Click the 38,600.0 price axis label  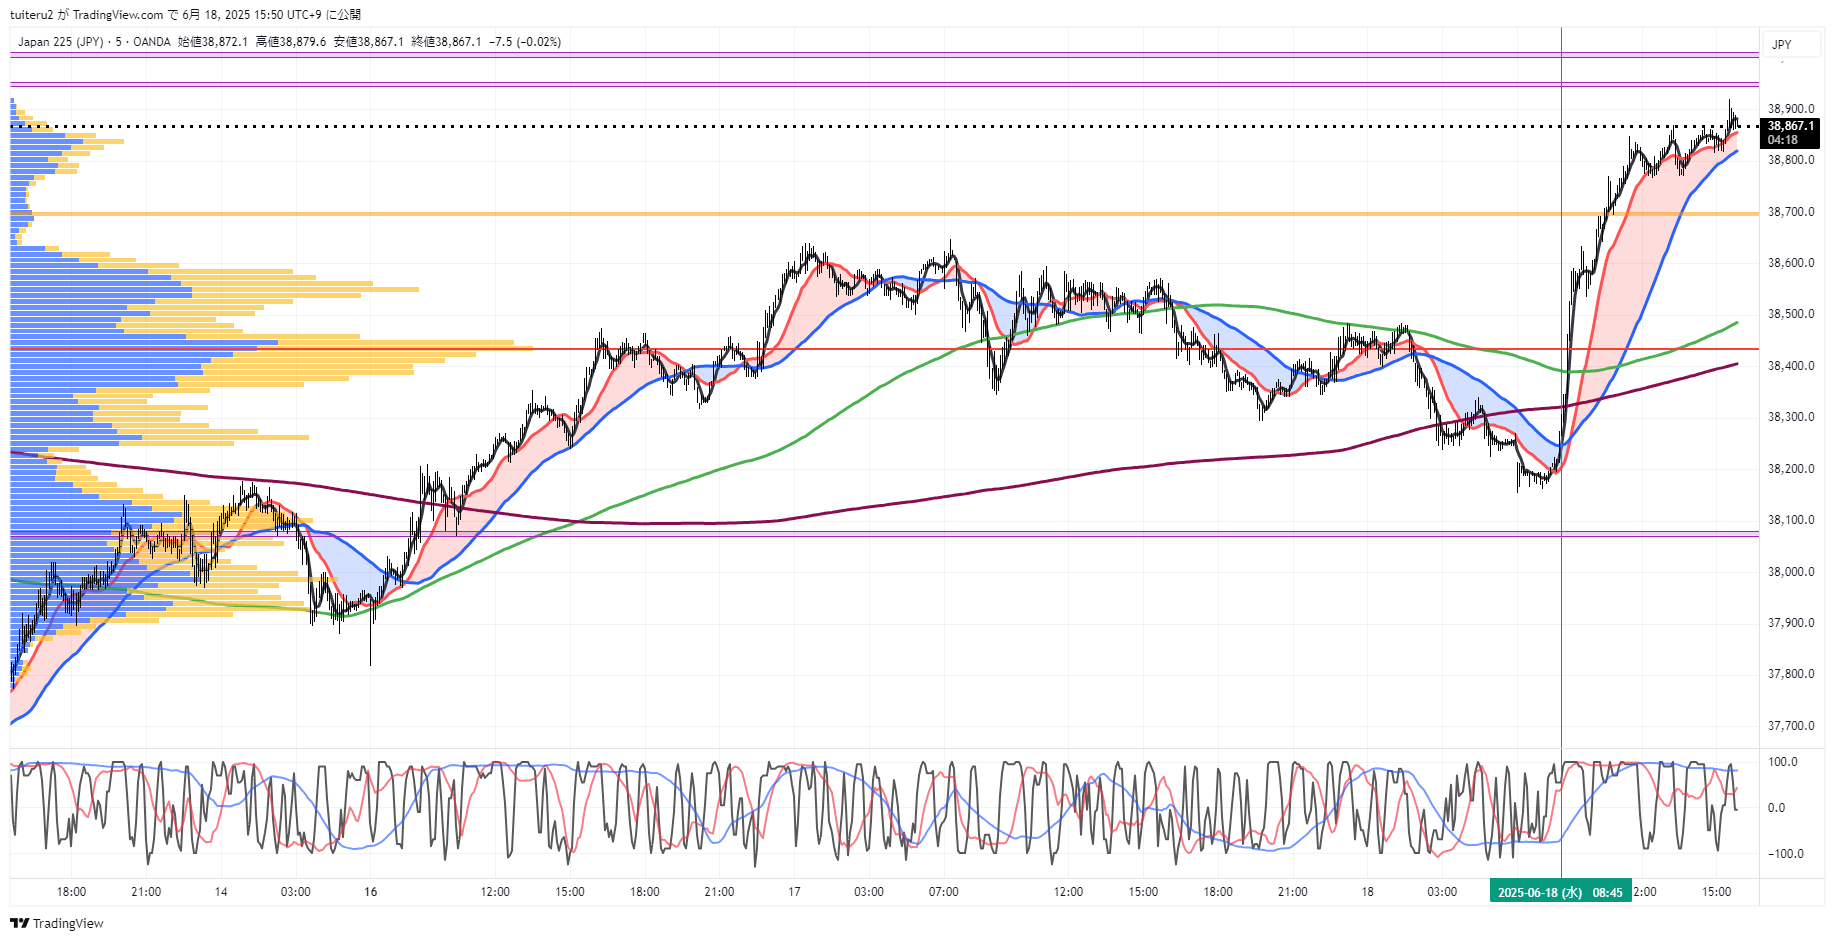tap(1791, 263)
